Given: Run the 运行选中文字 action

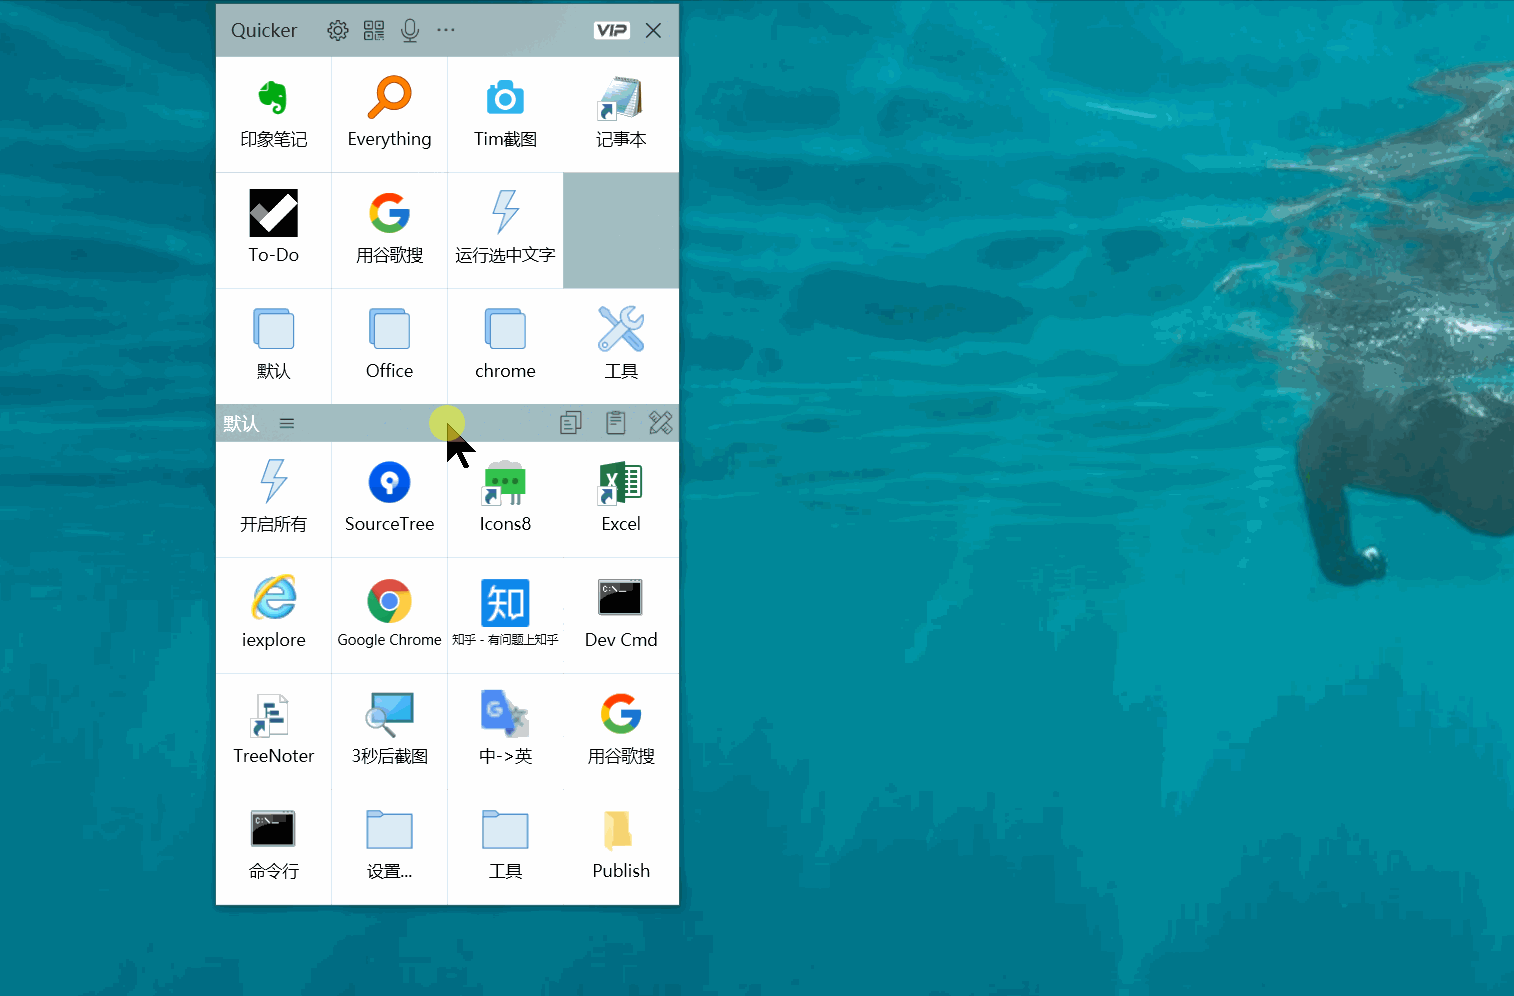Looking at the screenshot, I should pyautogui.click(x=505, y=231).
